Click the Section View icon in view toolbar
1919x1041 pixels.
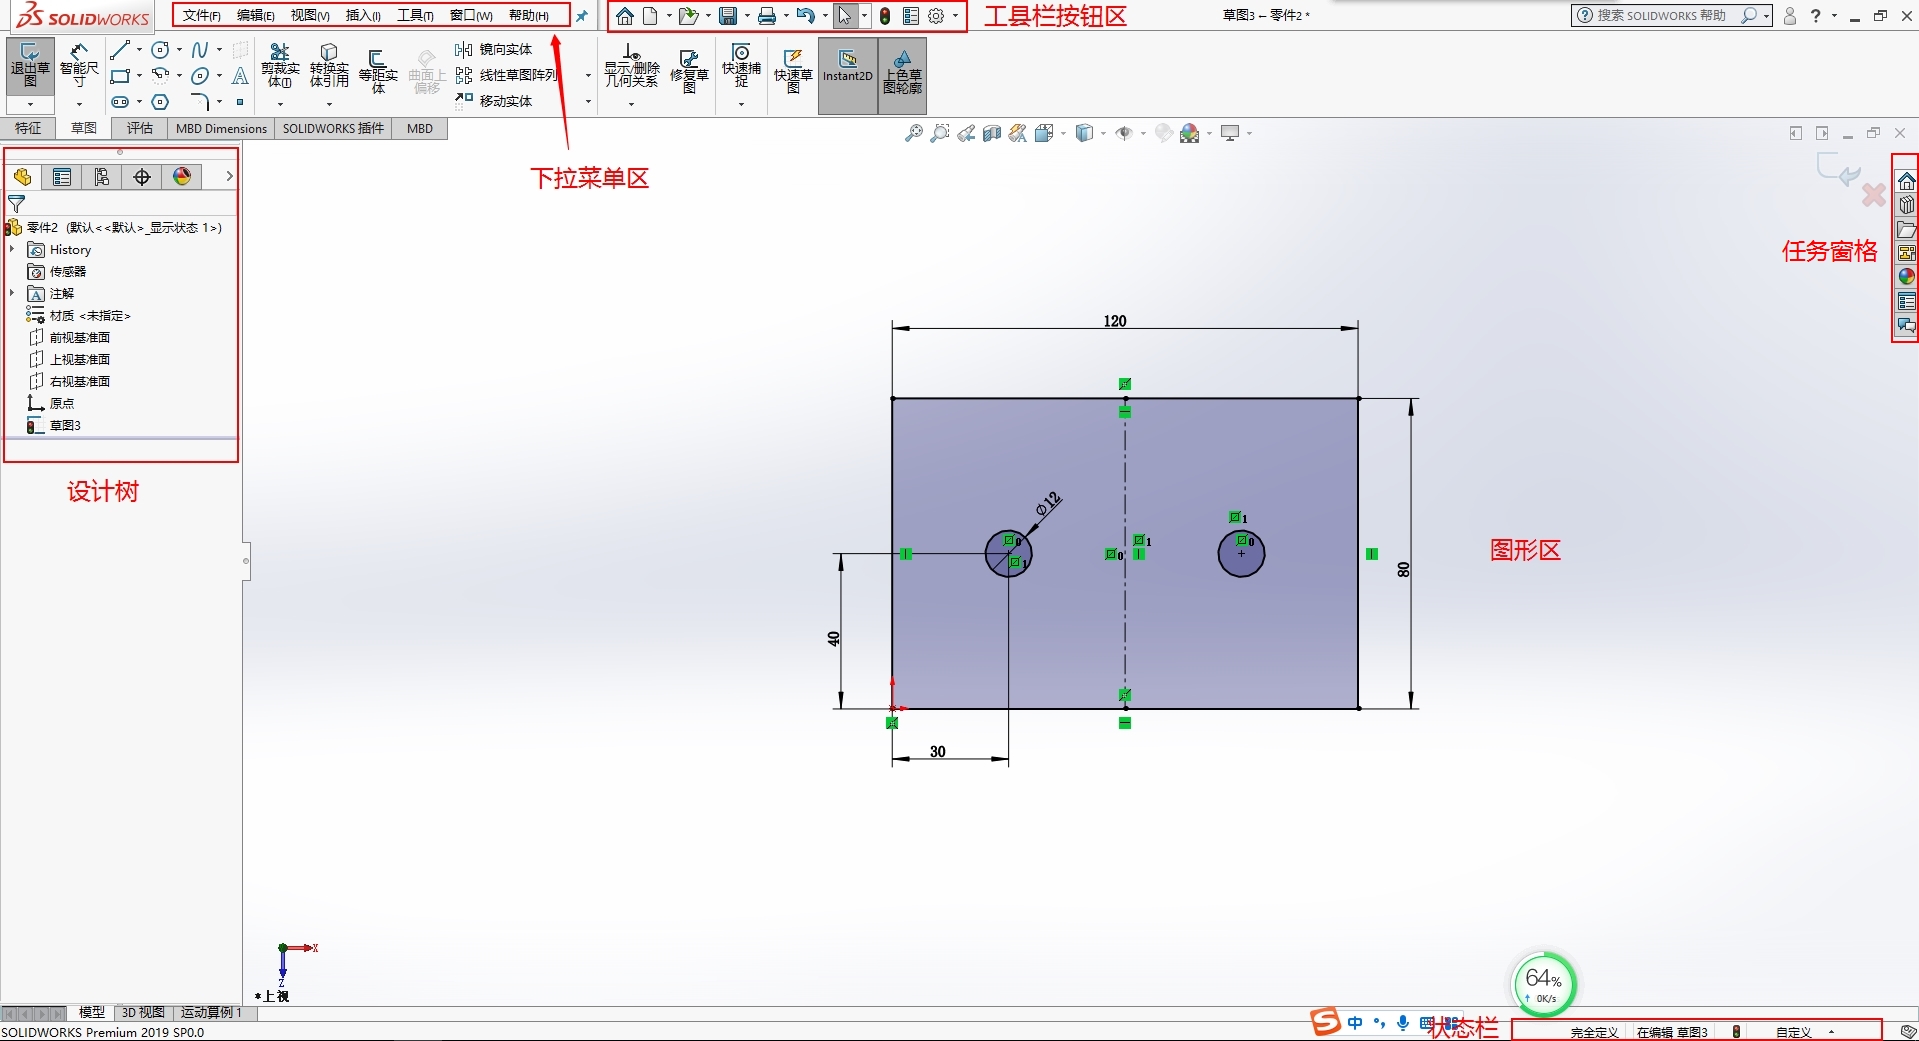(992, 133)
